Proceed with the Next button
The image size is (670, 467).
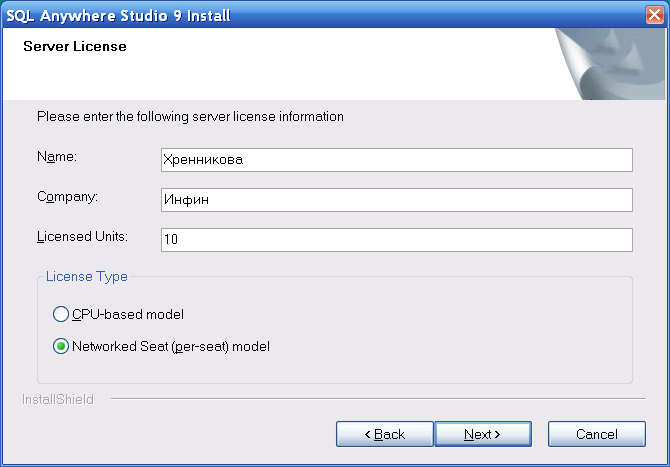482,434
